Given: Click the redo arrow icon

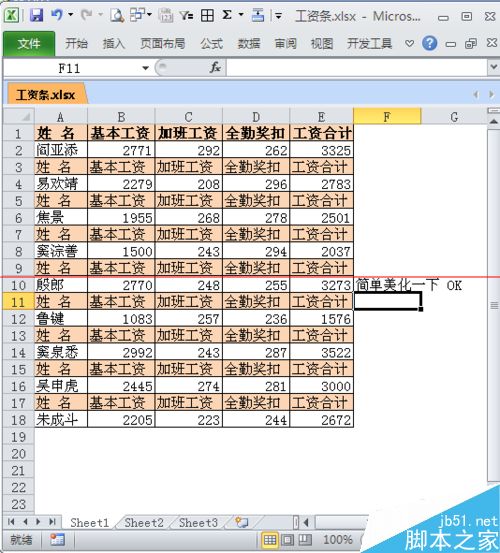Looking at the screenshot, I should (86, 15).
